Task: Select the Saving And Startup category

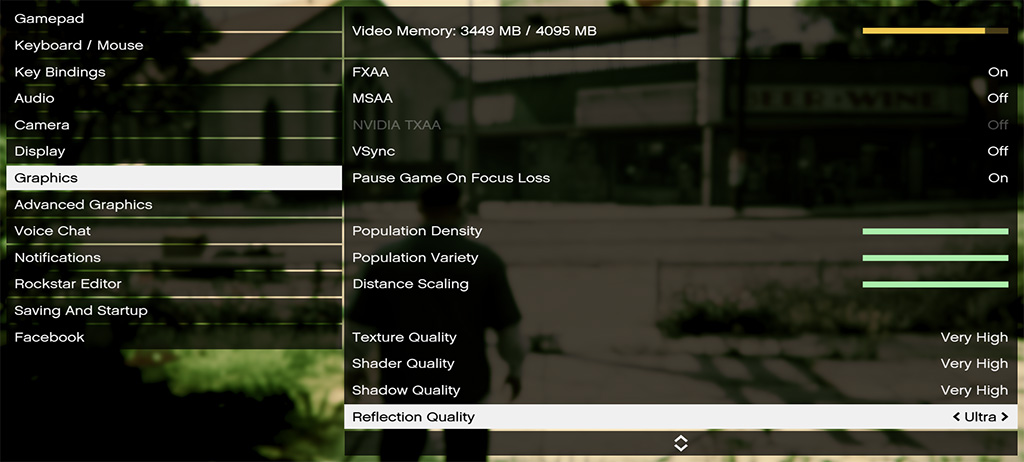Action: click(80, 311)
